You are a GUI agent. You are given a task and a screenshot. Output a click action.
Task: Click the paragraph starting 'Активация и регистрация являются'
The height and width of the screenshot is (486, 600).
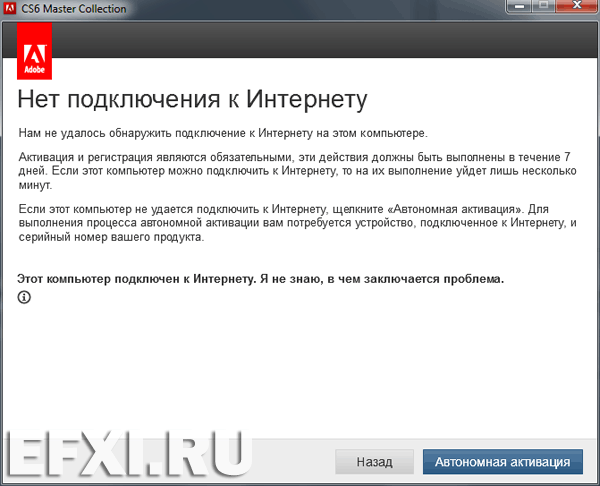point(297,171)
